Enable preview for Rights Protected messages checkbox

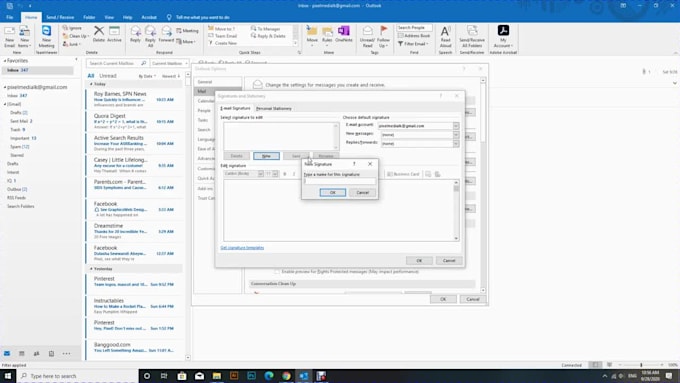pos(277,272)
